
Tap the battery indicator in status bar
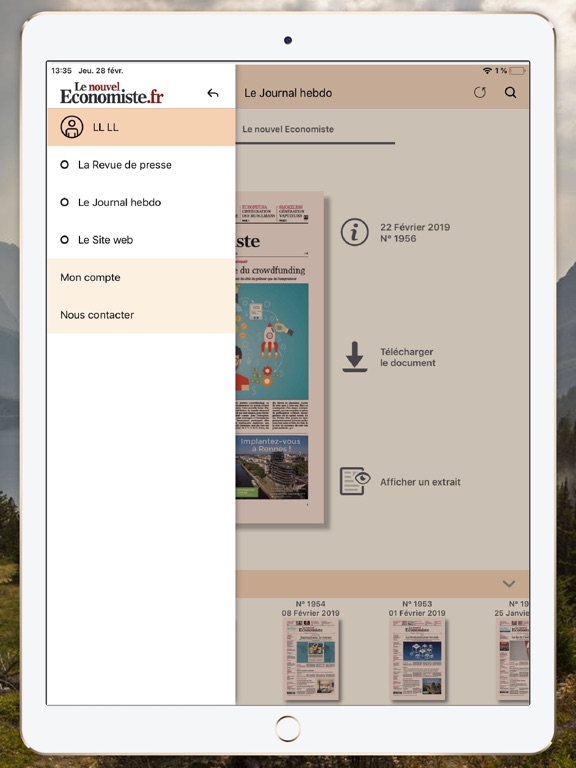pyautogui.click(x=517, y=71)
